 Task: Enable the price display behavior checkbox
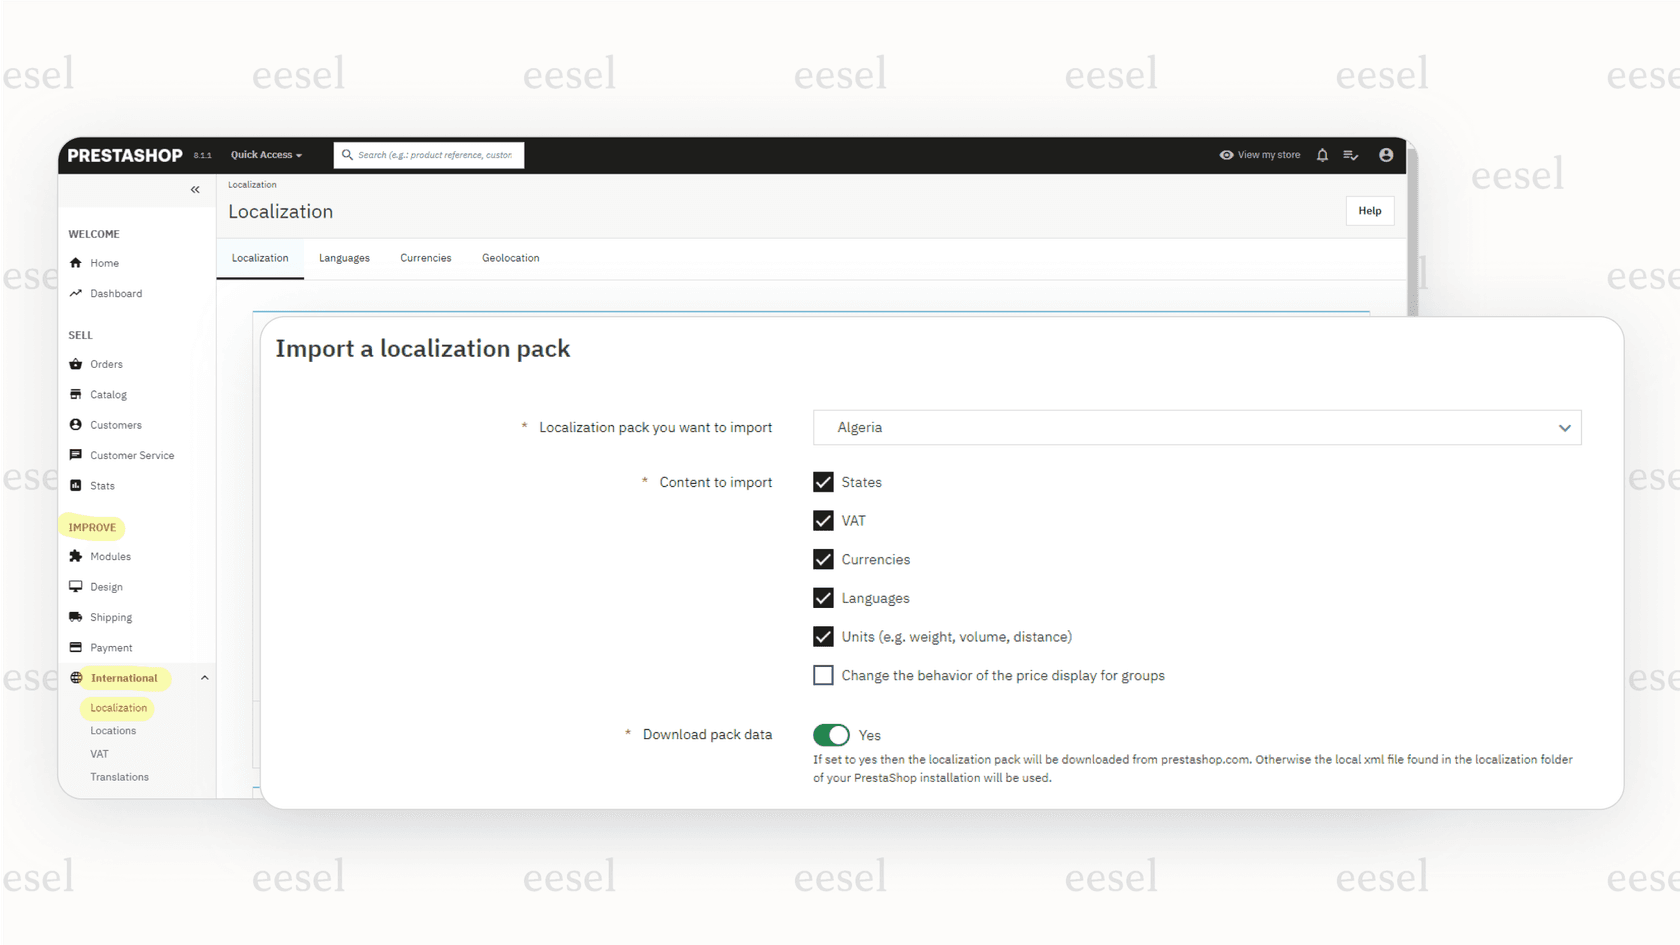[823, 675]
